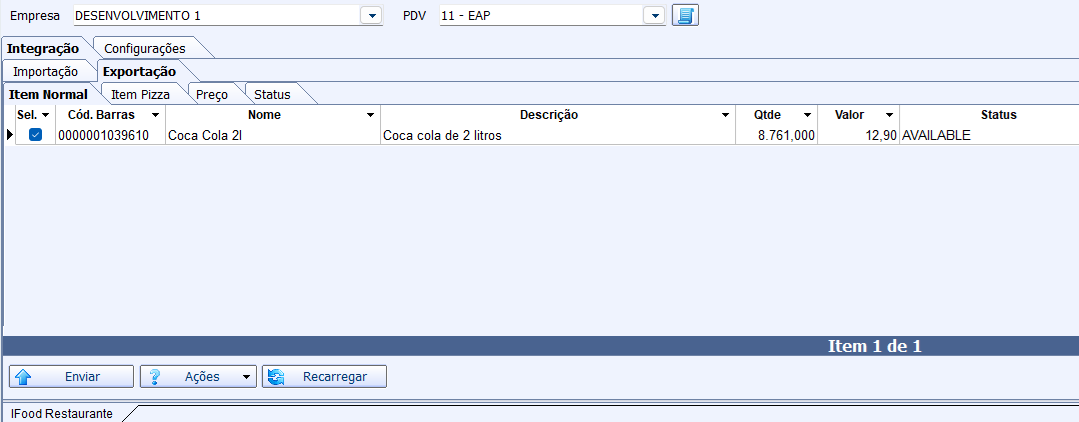This screenshot has width=1079, height=422.
Task: Open the Descrição column filter arrow
Action: click(725, 115)
